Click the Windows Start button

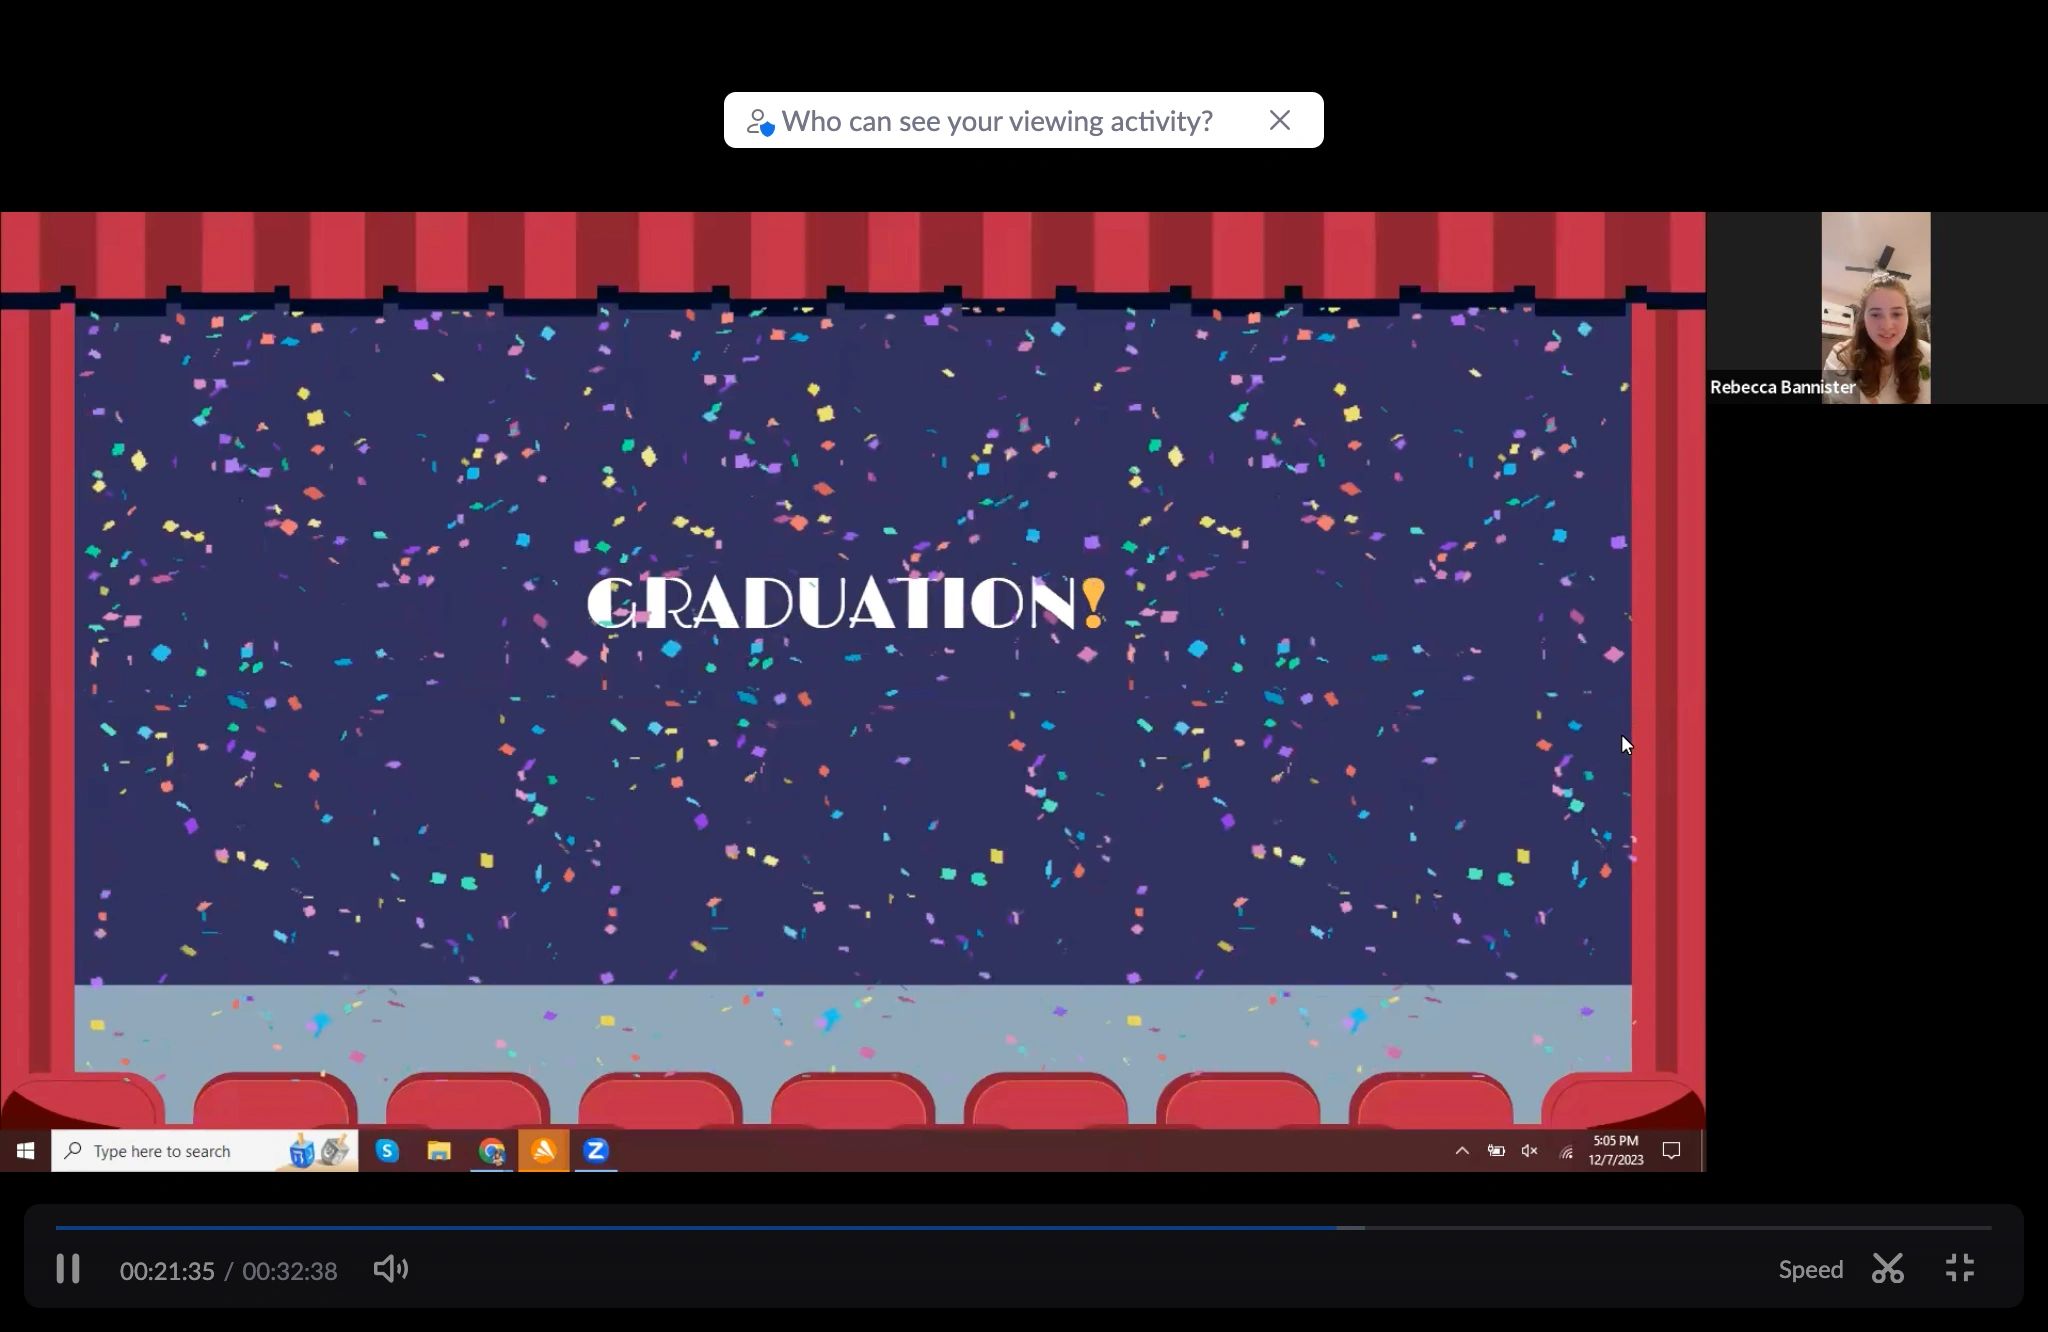click(25, 1151)
